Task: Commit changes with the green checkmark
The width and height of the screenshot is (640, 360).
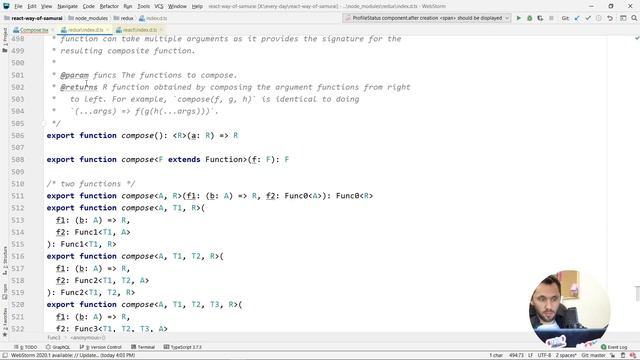Action: pos(588,18)
